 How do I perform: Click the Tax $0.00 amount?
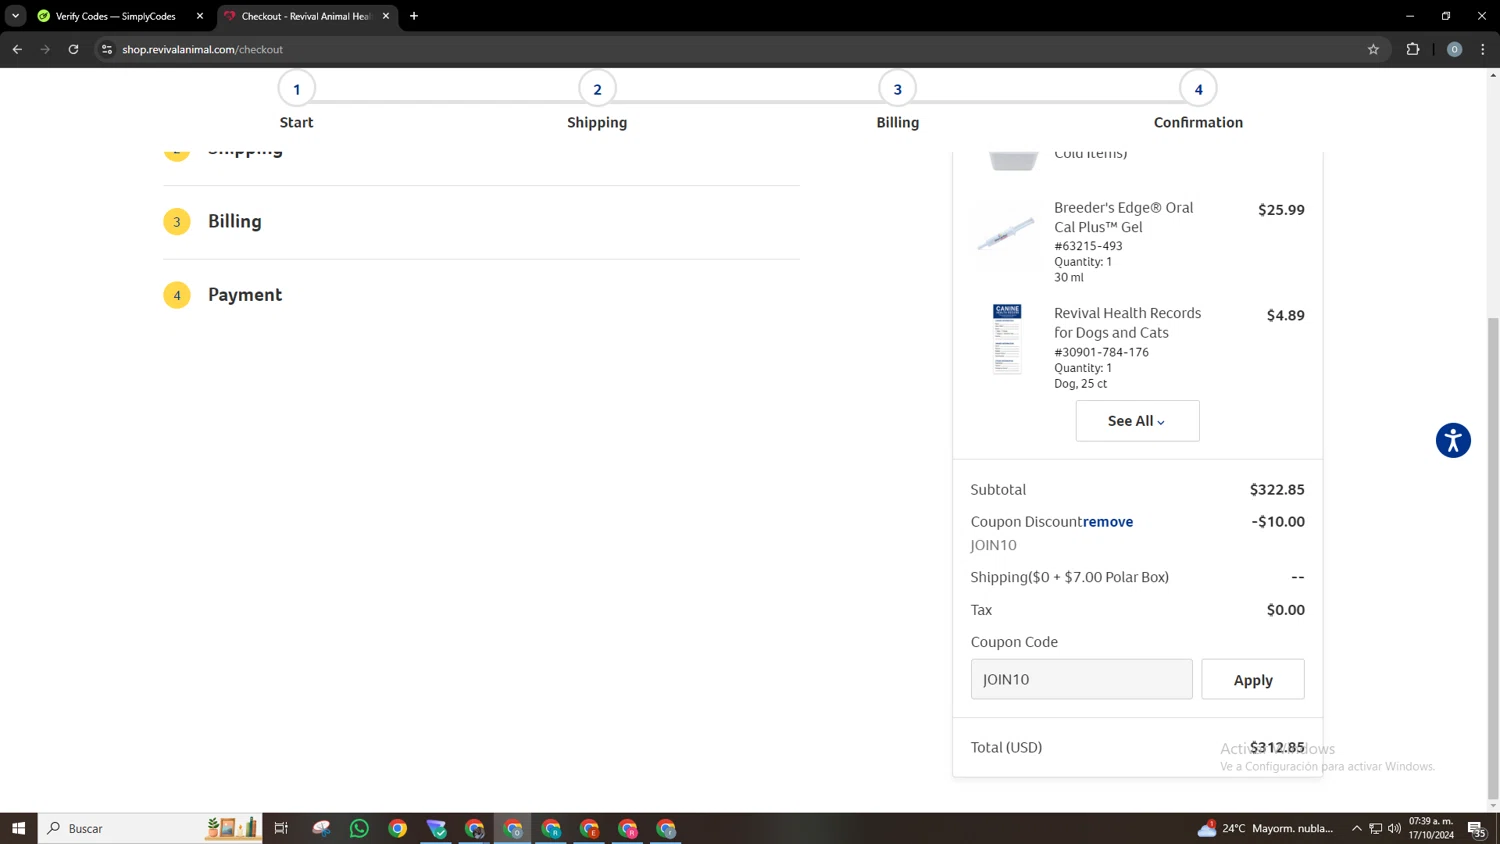[x=1285, y=610]
